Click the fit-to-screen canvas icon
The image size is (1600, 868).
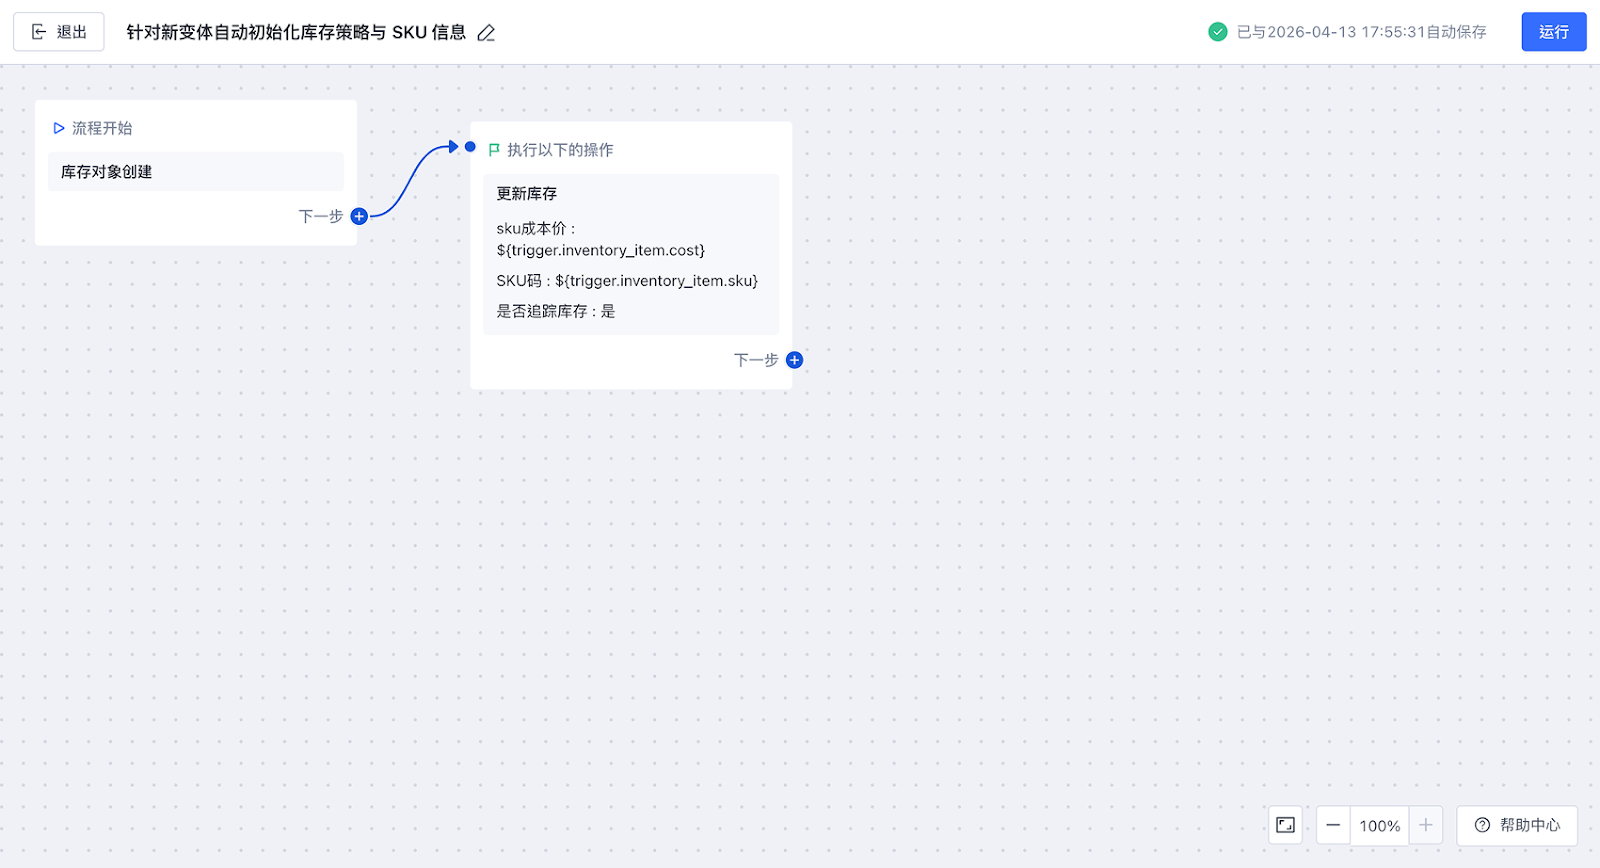coord(1285,825)
